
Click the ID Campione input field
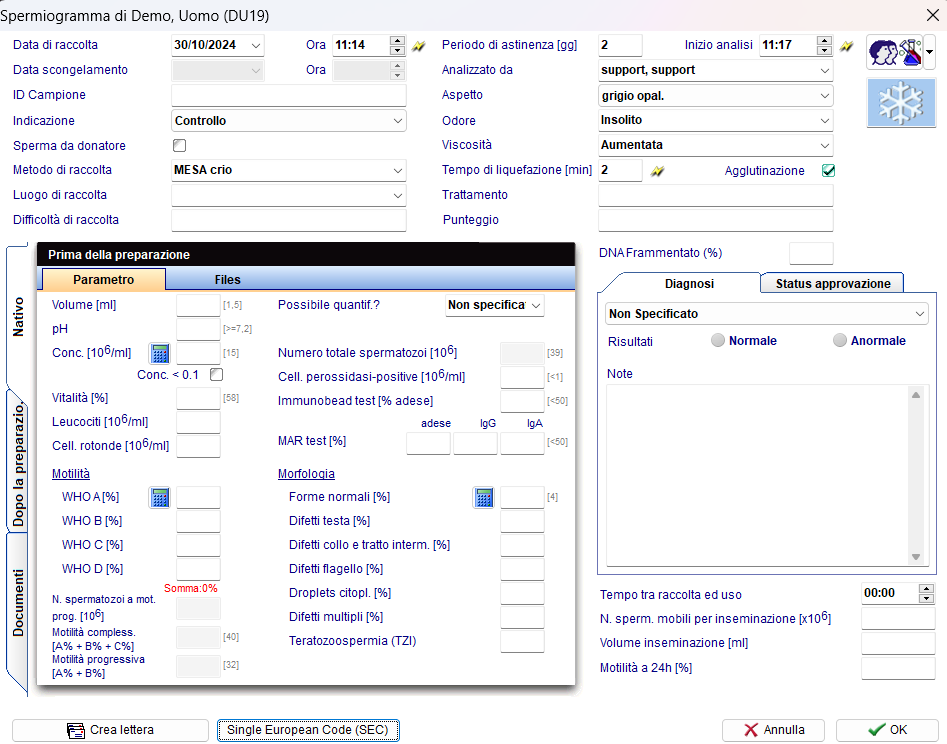coord(289,95)
